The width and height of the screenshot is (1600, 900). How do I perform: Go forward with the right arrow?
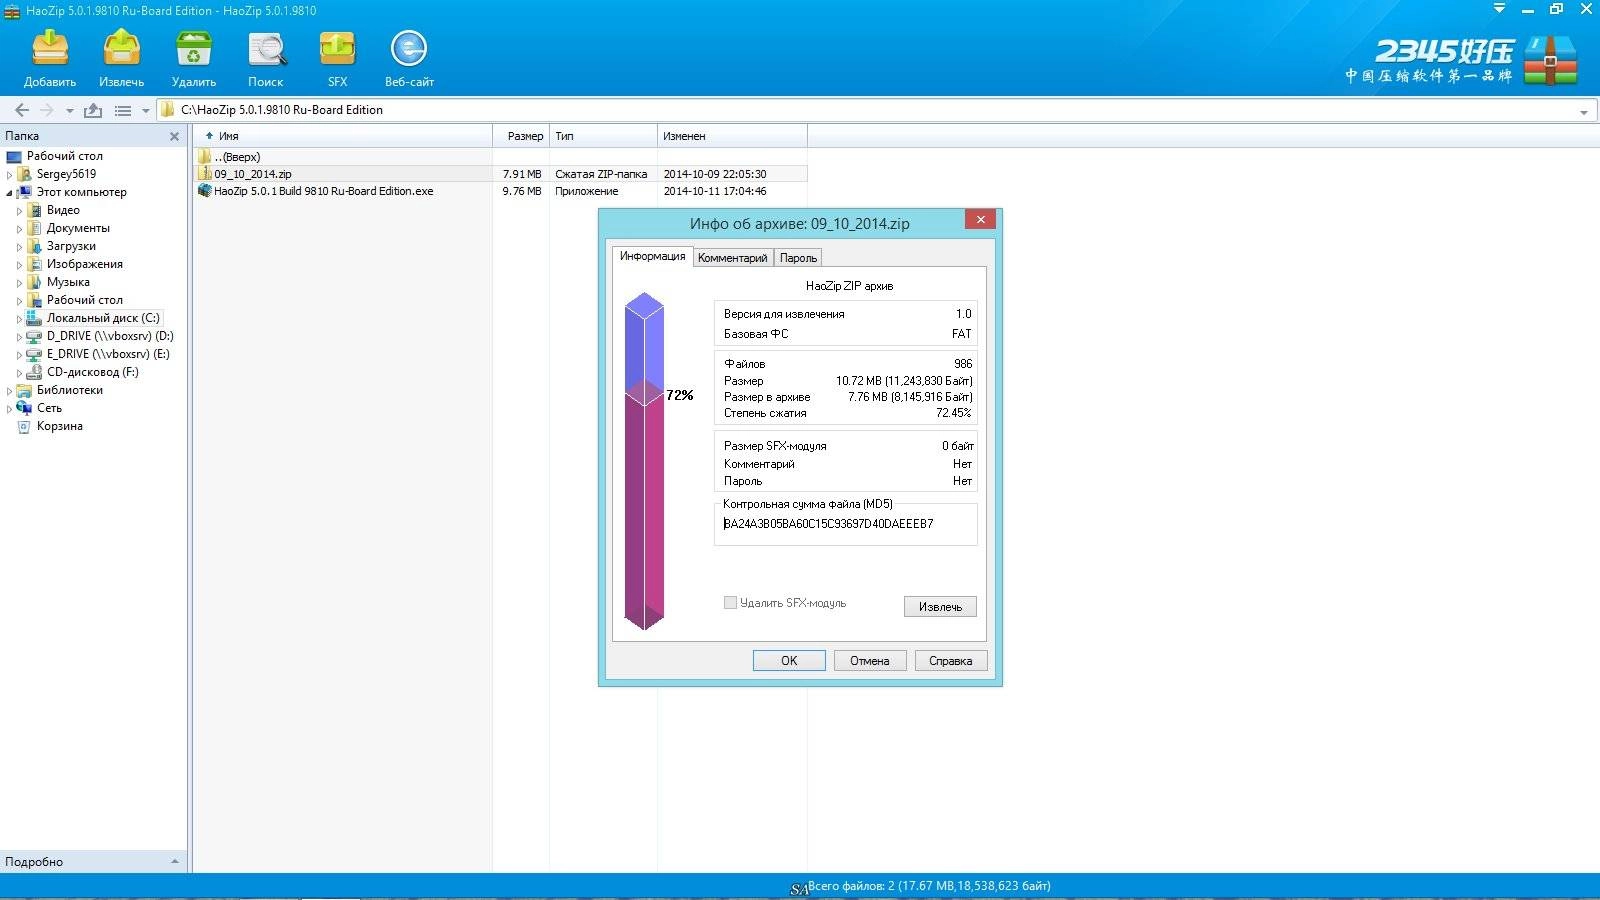click(x=46, y=110)
